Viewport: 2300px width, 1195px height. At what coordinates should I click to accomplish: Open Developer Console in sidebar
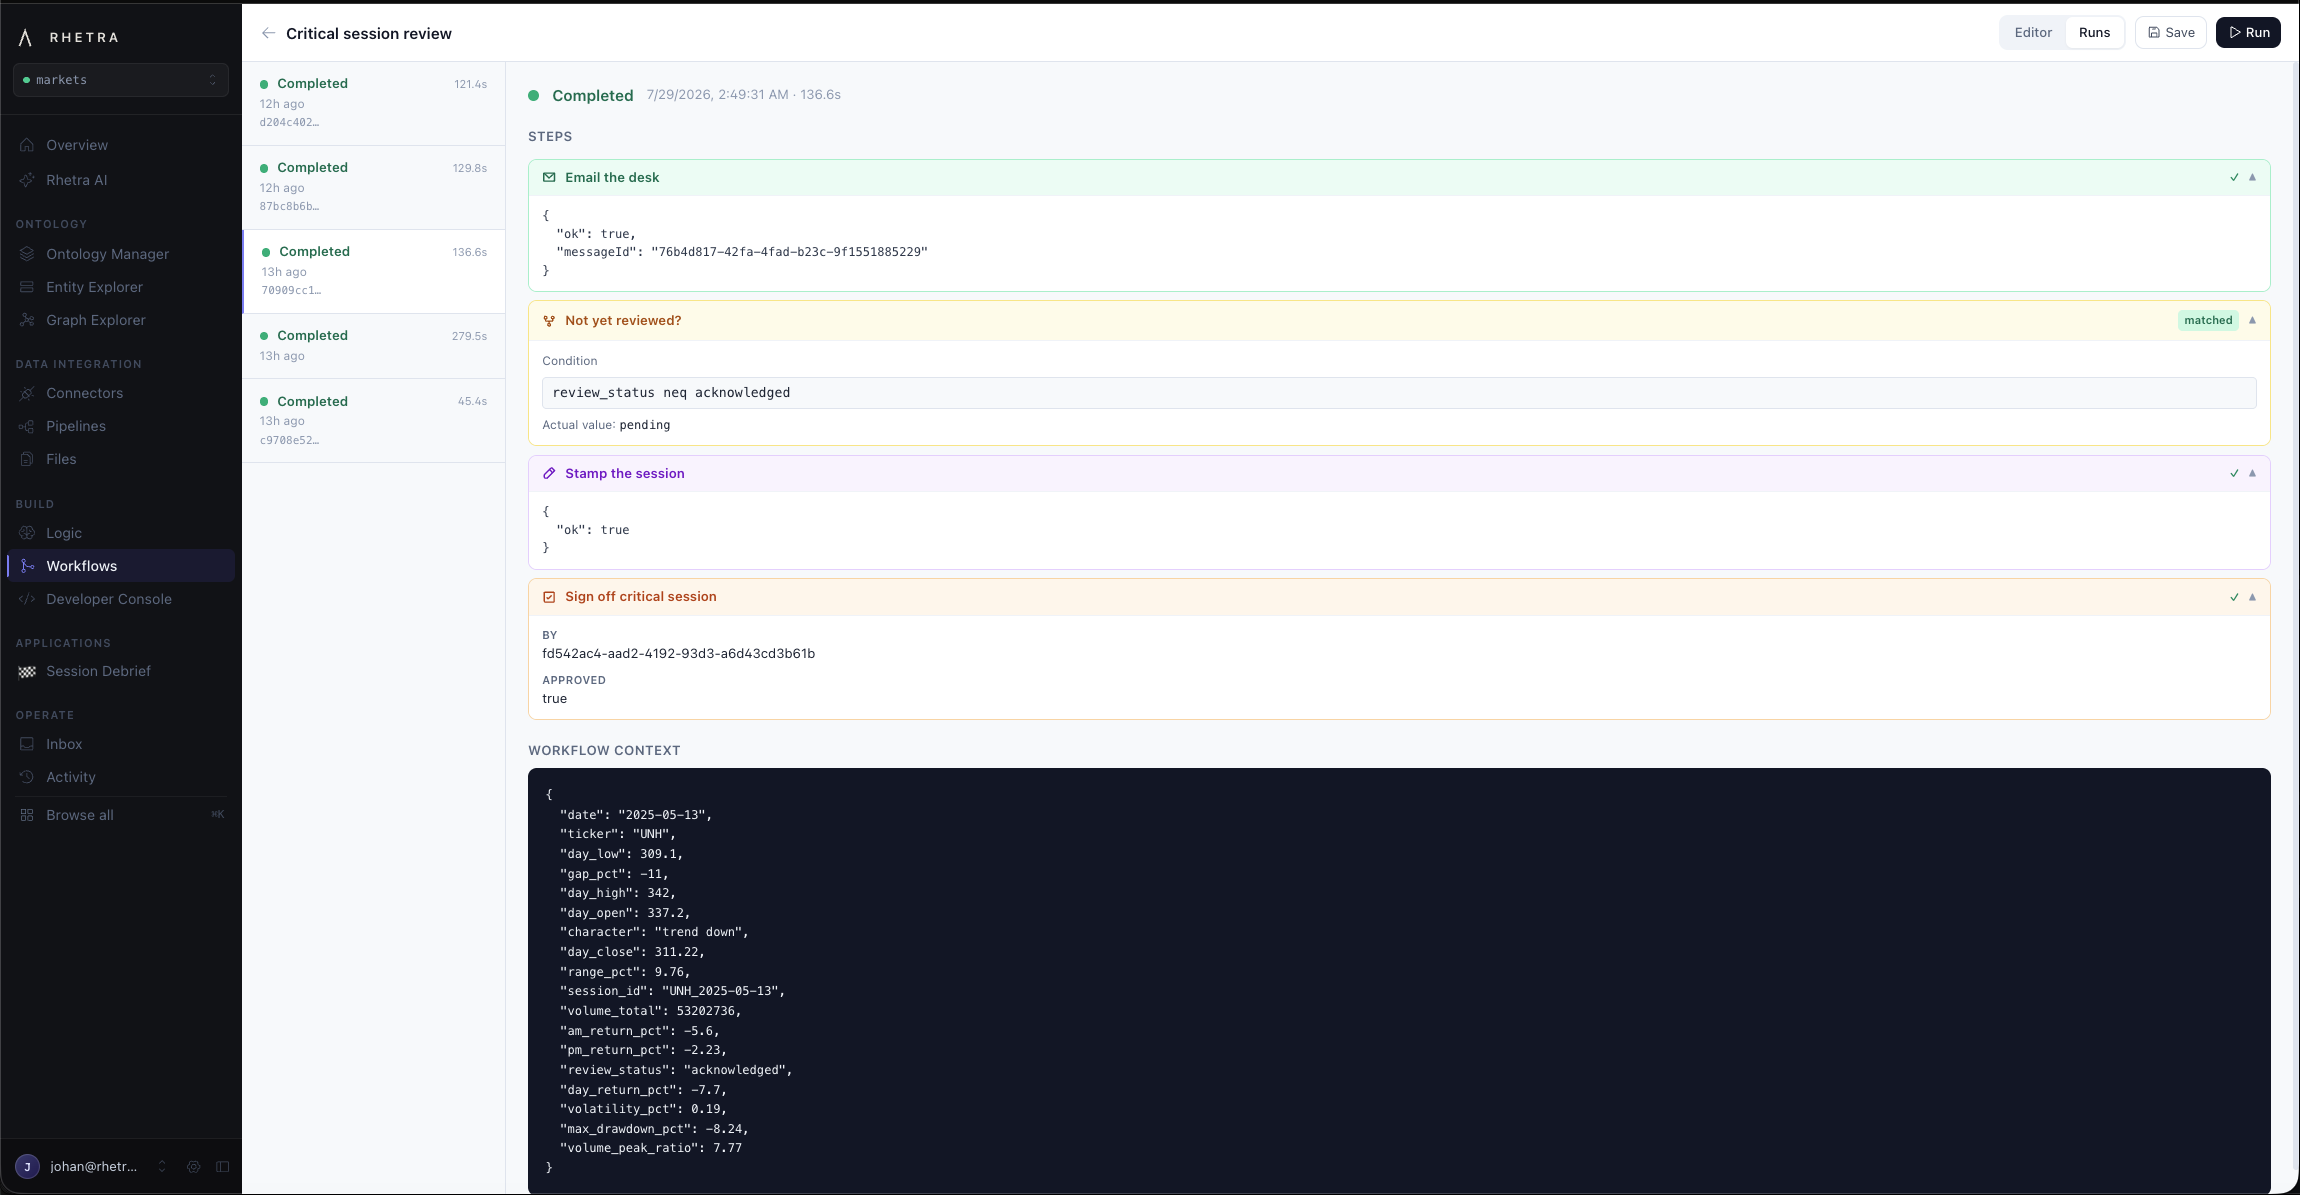coord(121,599)
